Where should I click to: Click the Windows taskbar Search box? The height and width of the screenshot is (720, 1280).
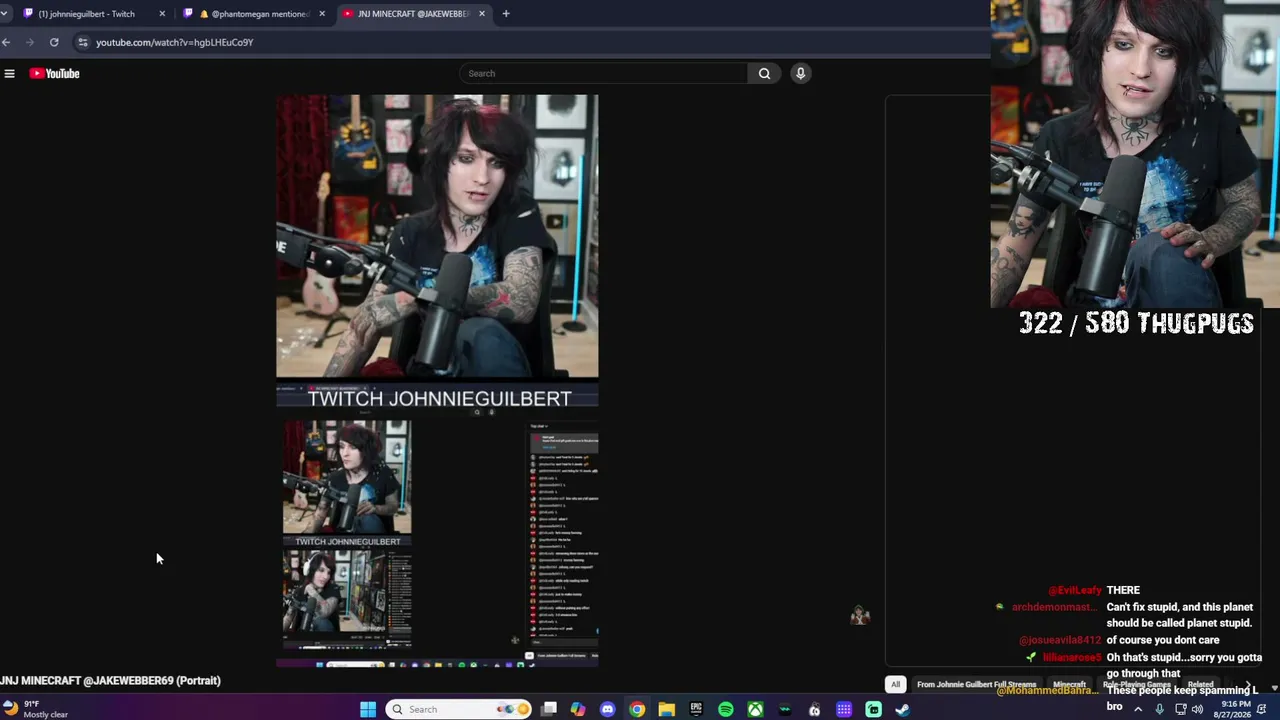(460, 710)
